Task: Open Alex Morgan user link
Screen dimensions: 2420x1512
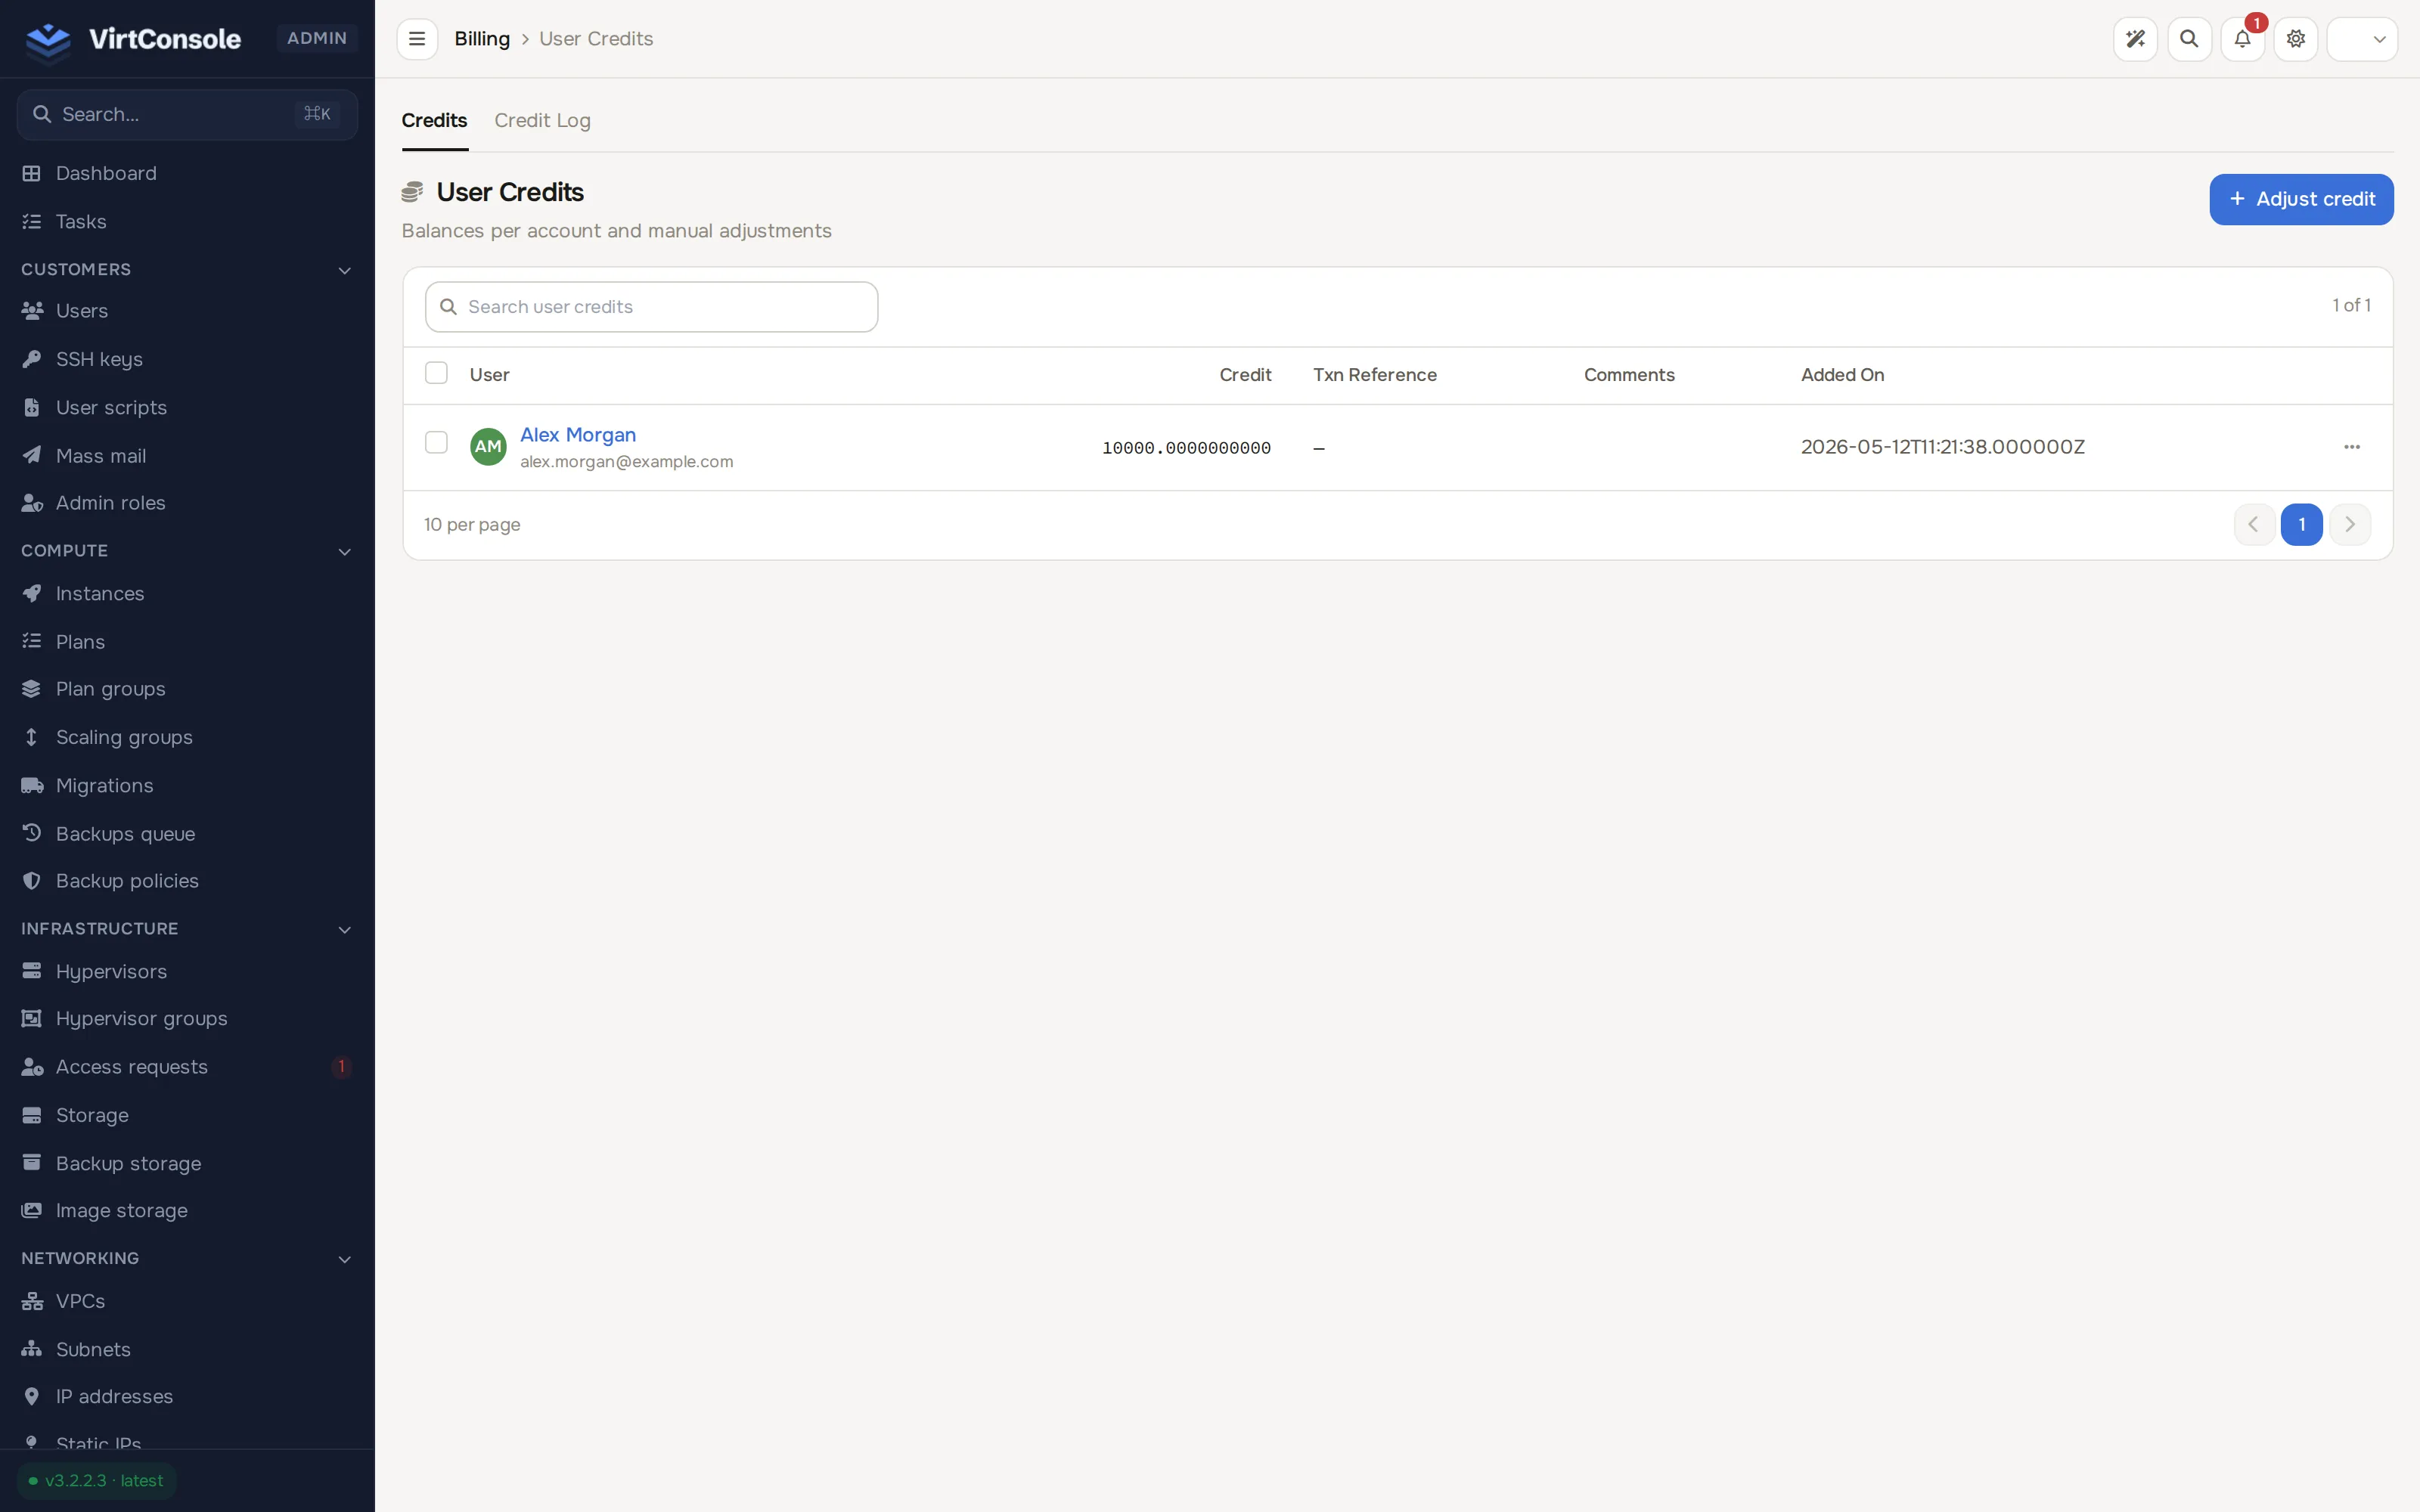Action: 578,434
